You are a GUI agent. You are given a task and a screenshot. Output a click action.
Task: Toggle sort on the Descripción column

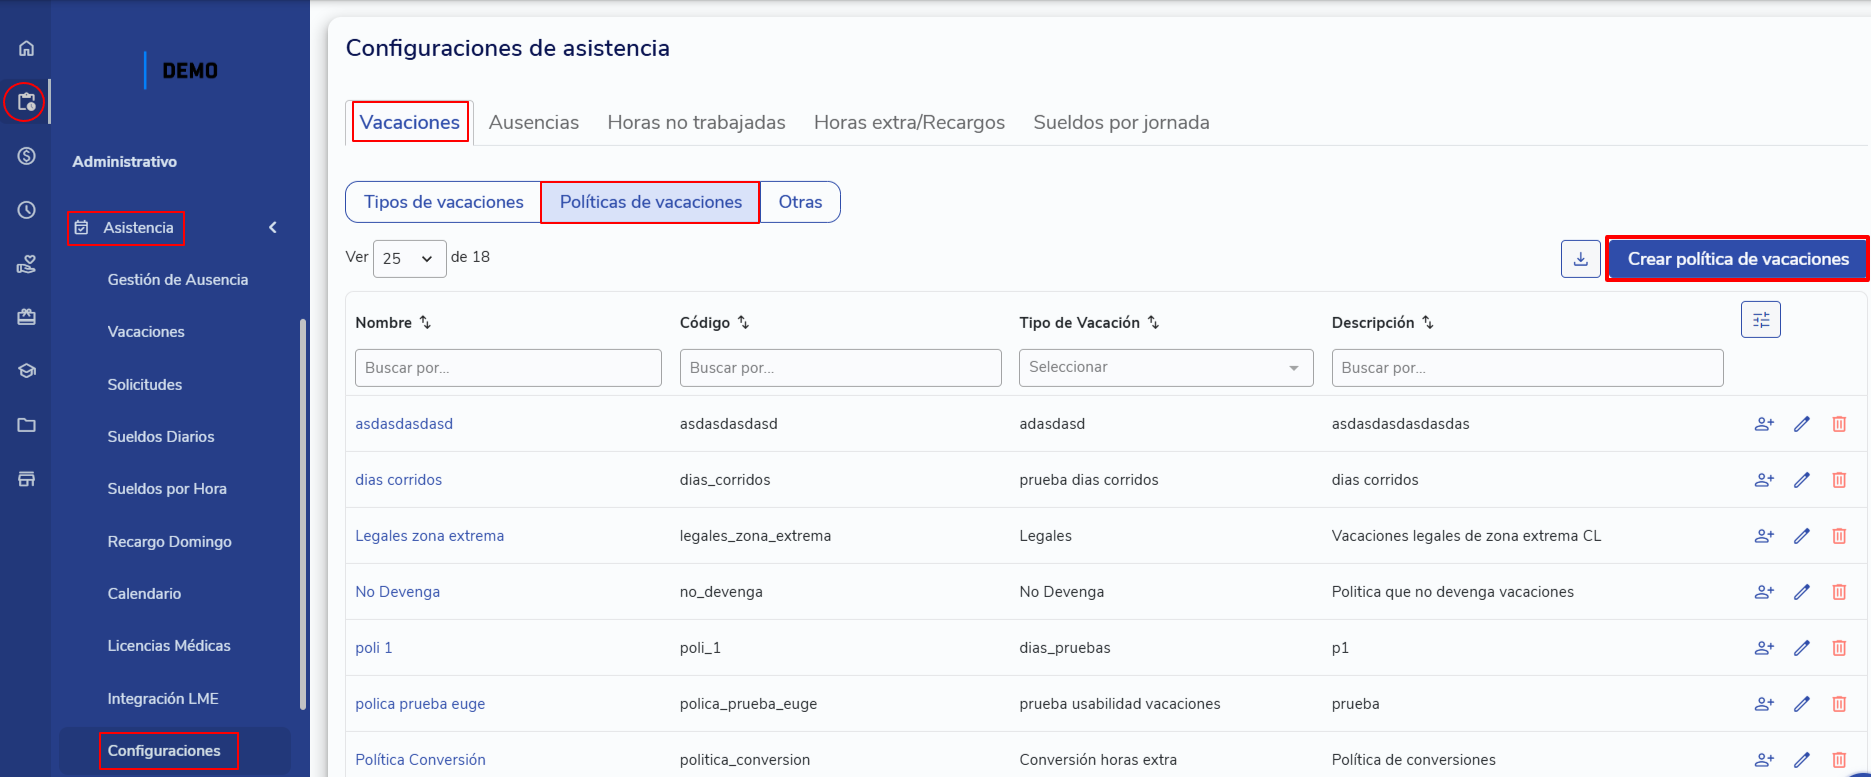pos(1427,322)
